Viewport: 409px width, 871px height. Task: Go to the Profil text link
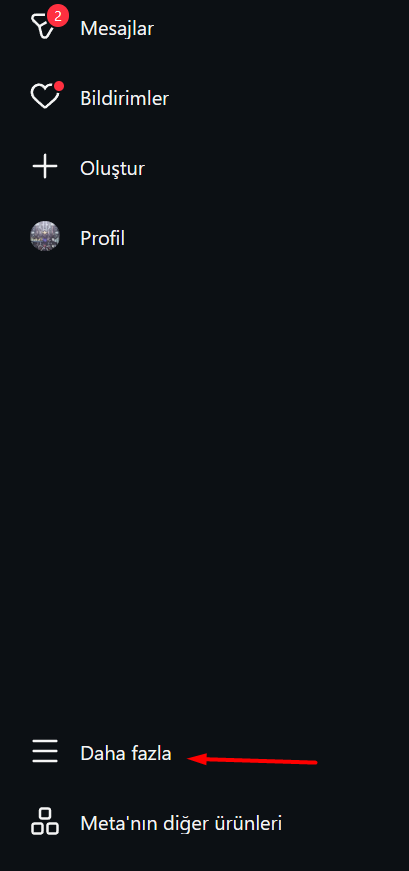(102, 238)
